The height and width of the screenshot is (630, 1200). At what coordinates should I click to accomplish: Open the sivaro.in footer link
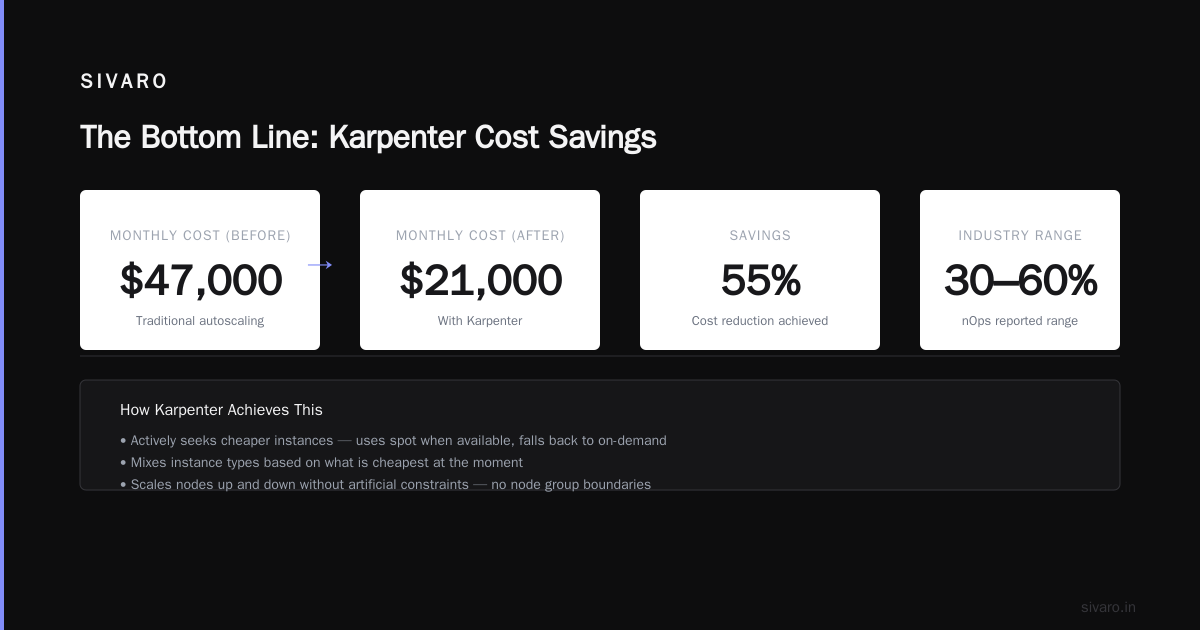tap(1108, 607)
